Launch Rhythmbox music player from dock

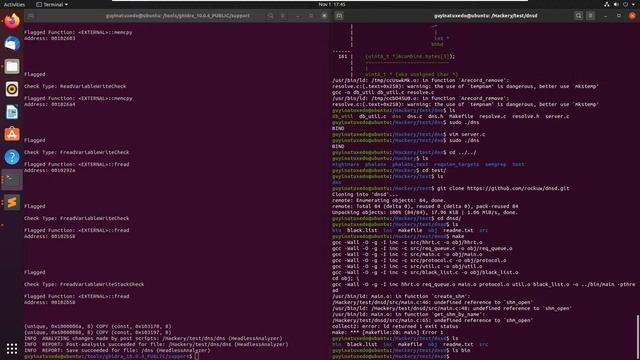pyautogui.click(x=12, y=89)
